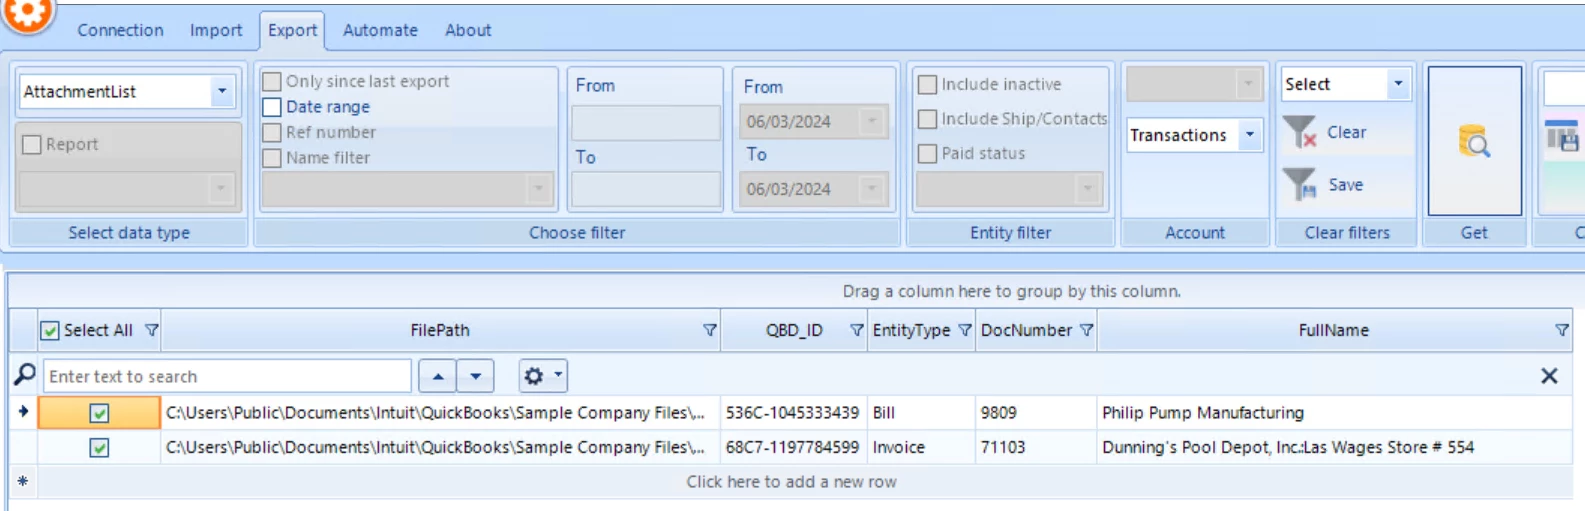
Task: Click 'Click here to add a new row'
Action: [791, 482]
